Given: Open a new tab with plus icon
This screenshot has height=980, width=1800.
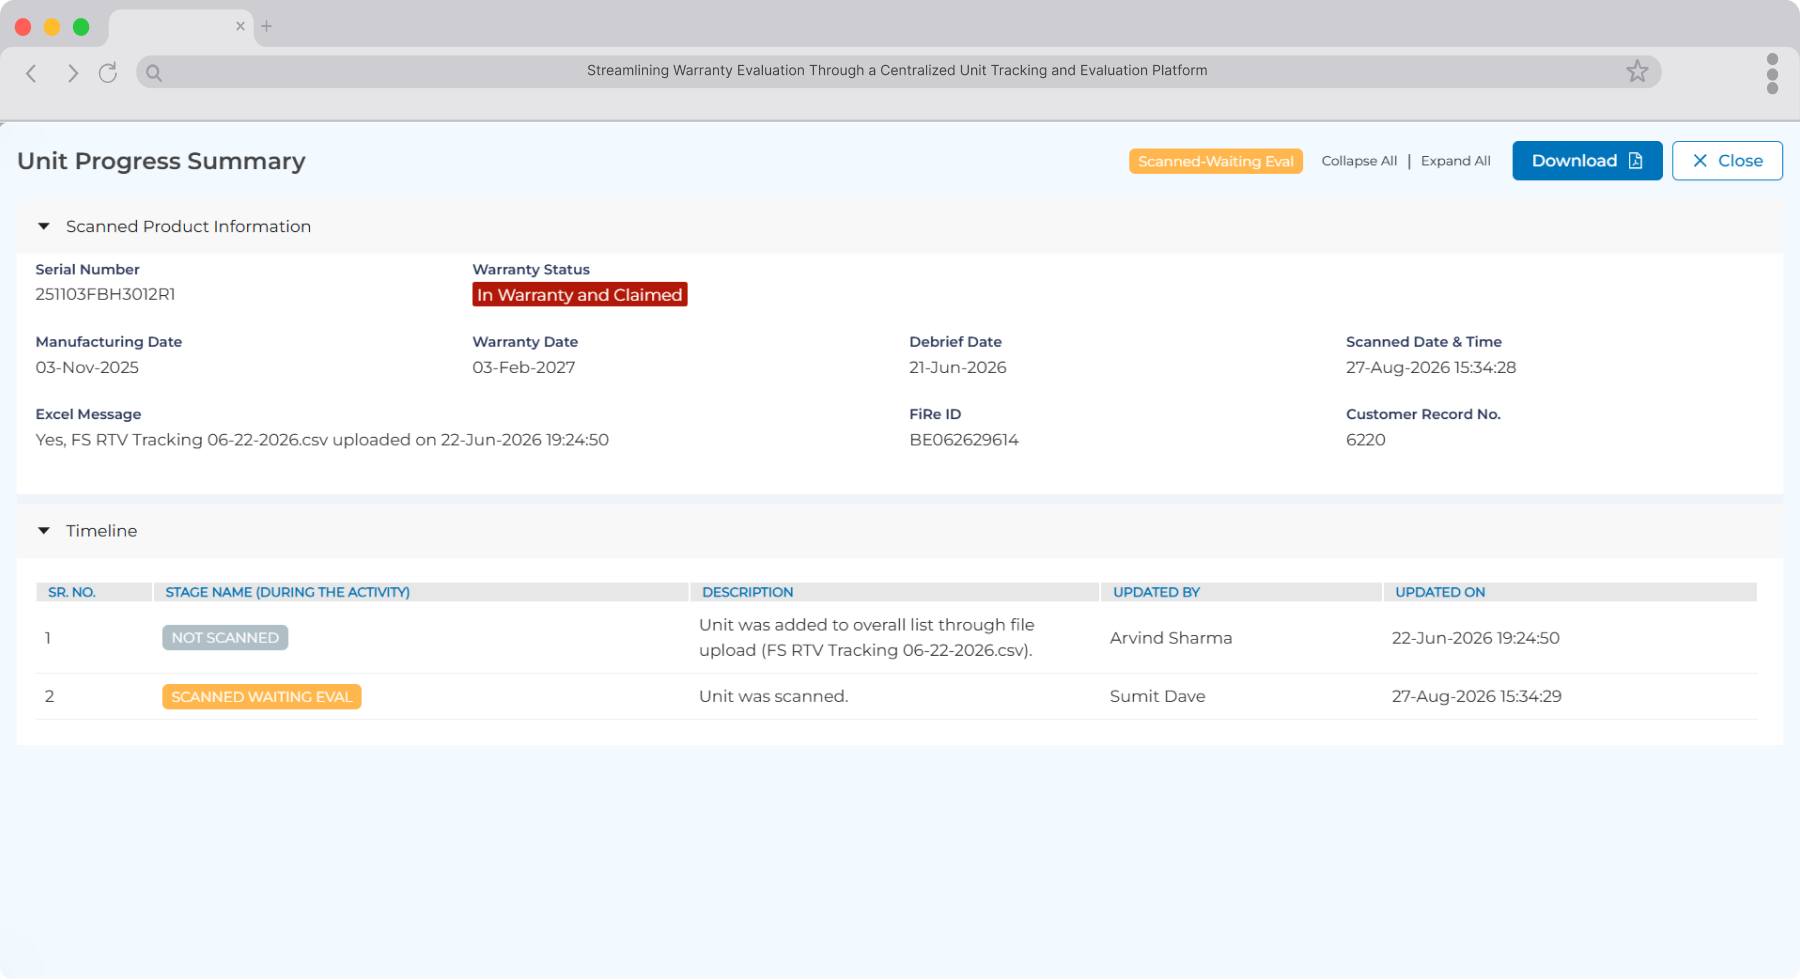Looking at the screenshot, I should point(267,26).
